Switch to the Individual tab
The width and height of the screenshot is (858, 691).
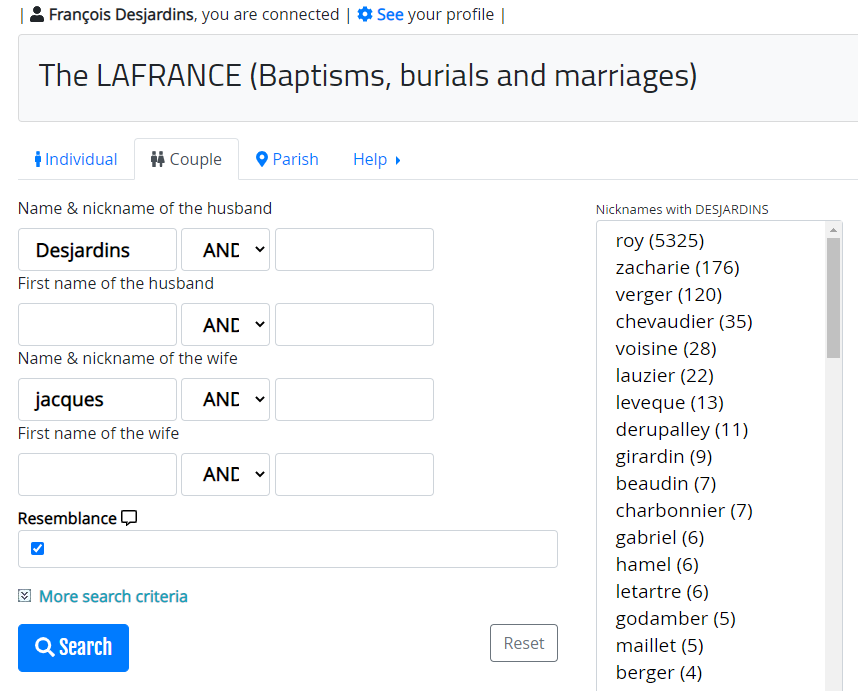pos(76,159)
